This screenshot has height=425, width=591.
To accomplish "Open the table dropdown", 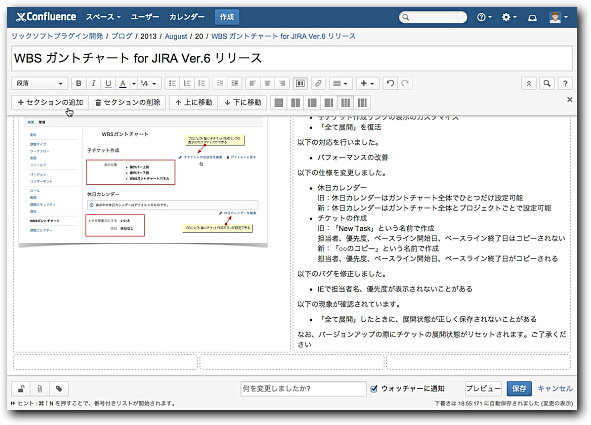I will tap(340, 83).
